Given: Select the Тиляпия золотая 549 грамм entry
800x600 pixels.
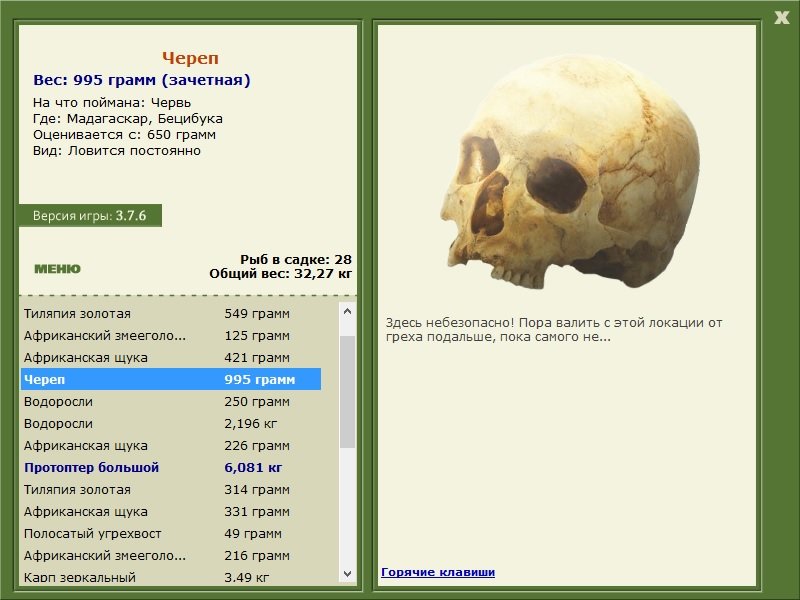Looking at the screenshot, I should [171, 313].
